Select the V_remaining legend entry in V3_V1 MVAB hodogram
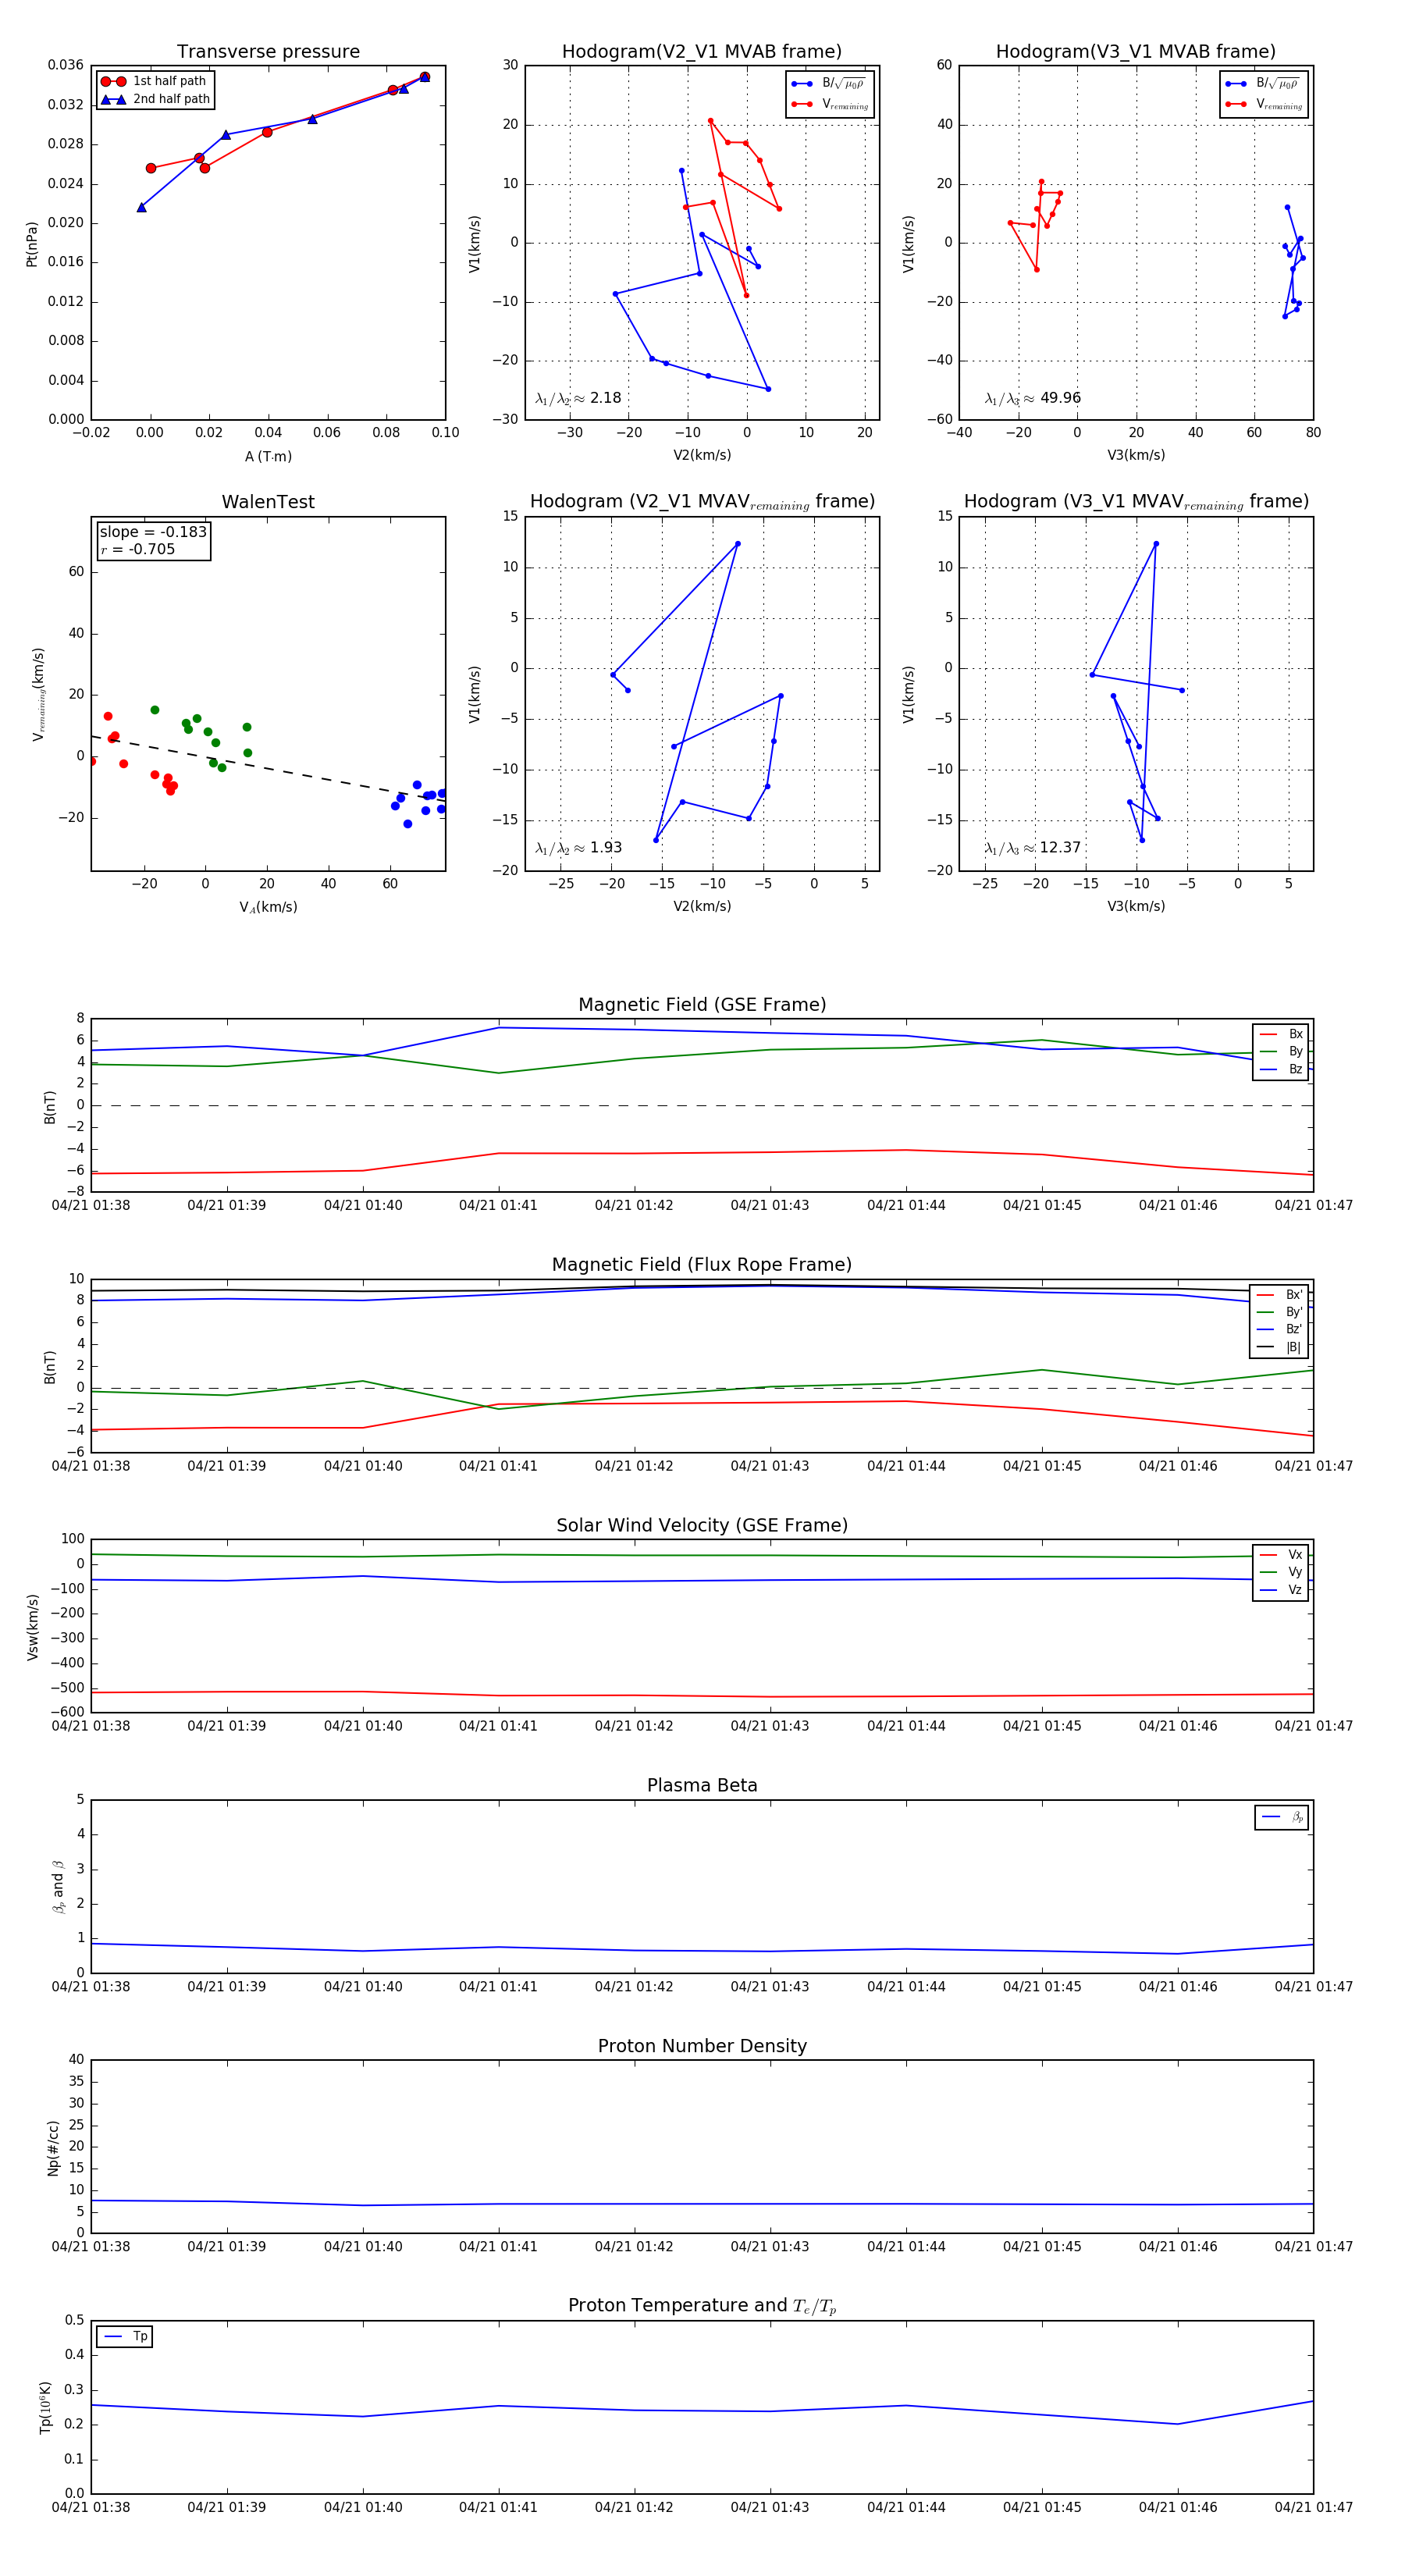Image resolution: width=1405 pixels, height=2576 pixels. (x=1264, y=104)
